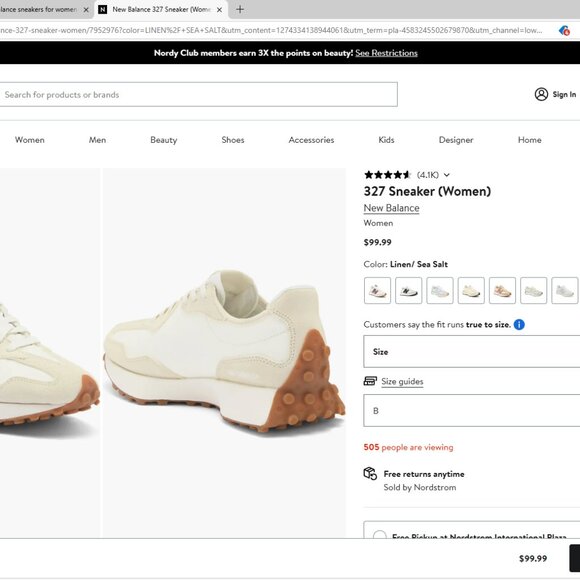Select the seventh white-gray sneaker swatch
The width and height of the screenshot is (580, 580).
564,291
